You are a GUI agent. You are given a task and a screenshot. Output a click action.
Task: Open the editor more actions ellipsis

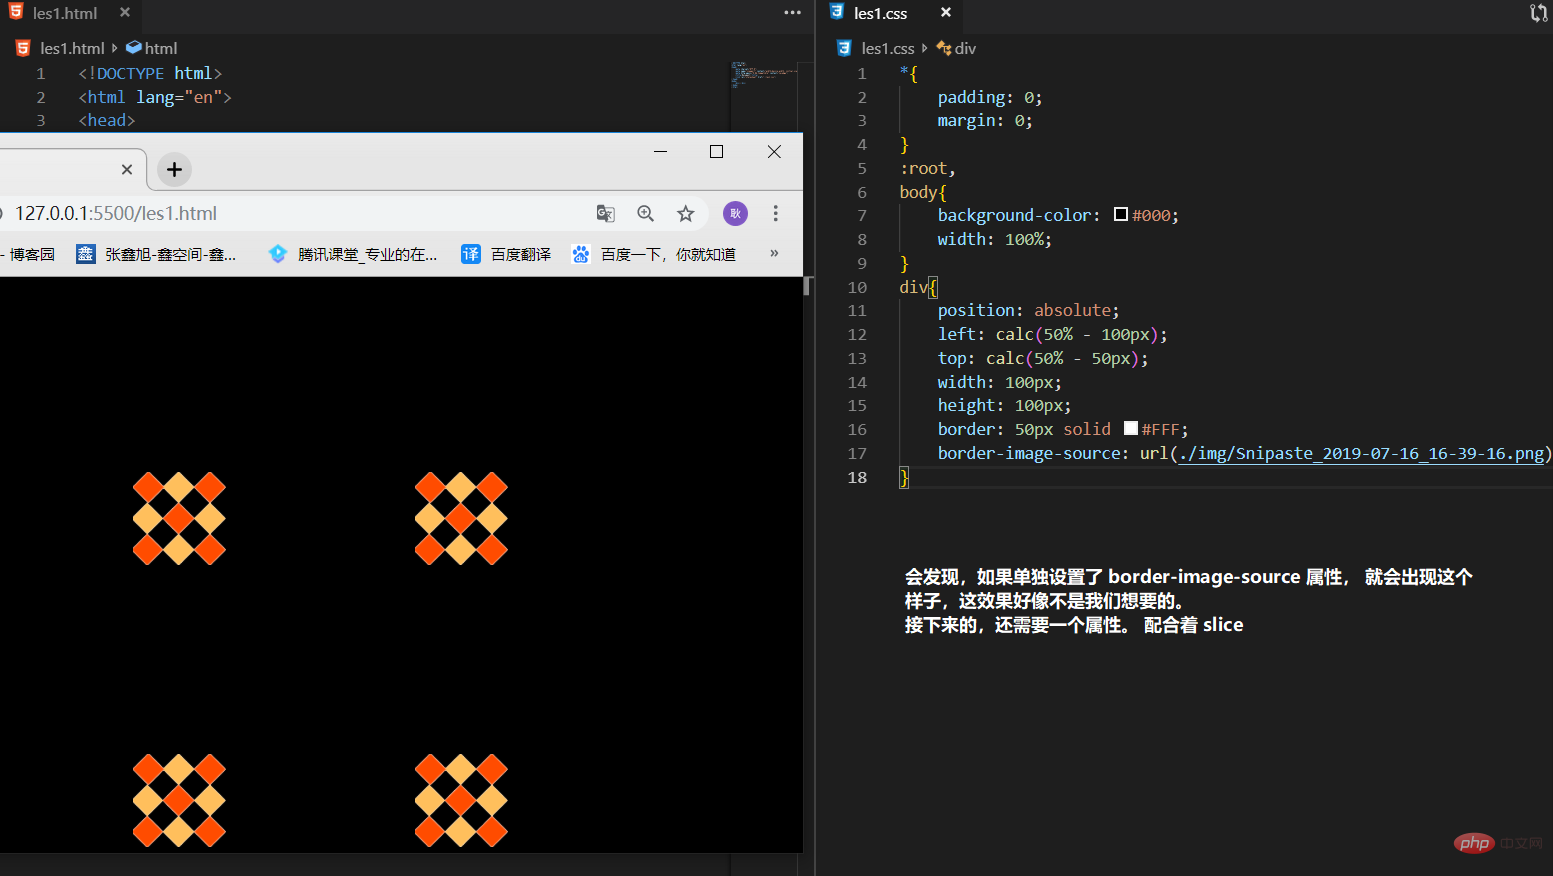coord(792,13)
